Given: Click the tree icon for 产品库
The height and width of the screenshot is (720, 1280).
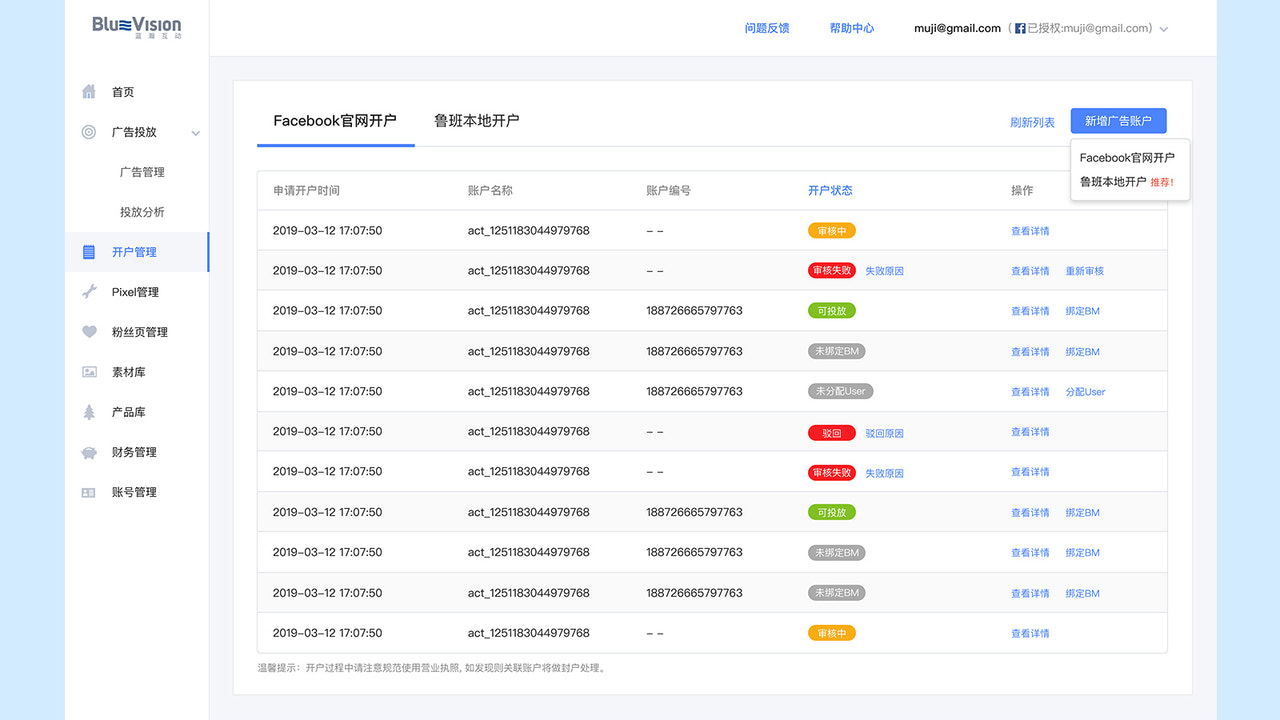Looking at the screenshot, I should click(89, 412).
